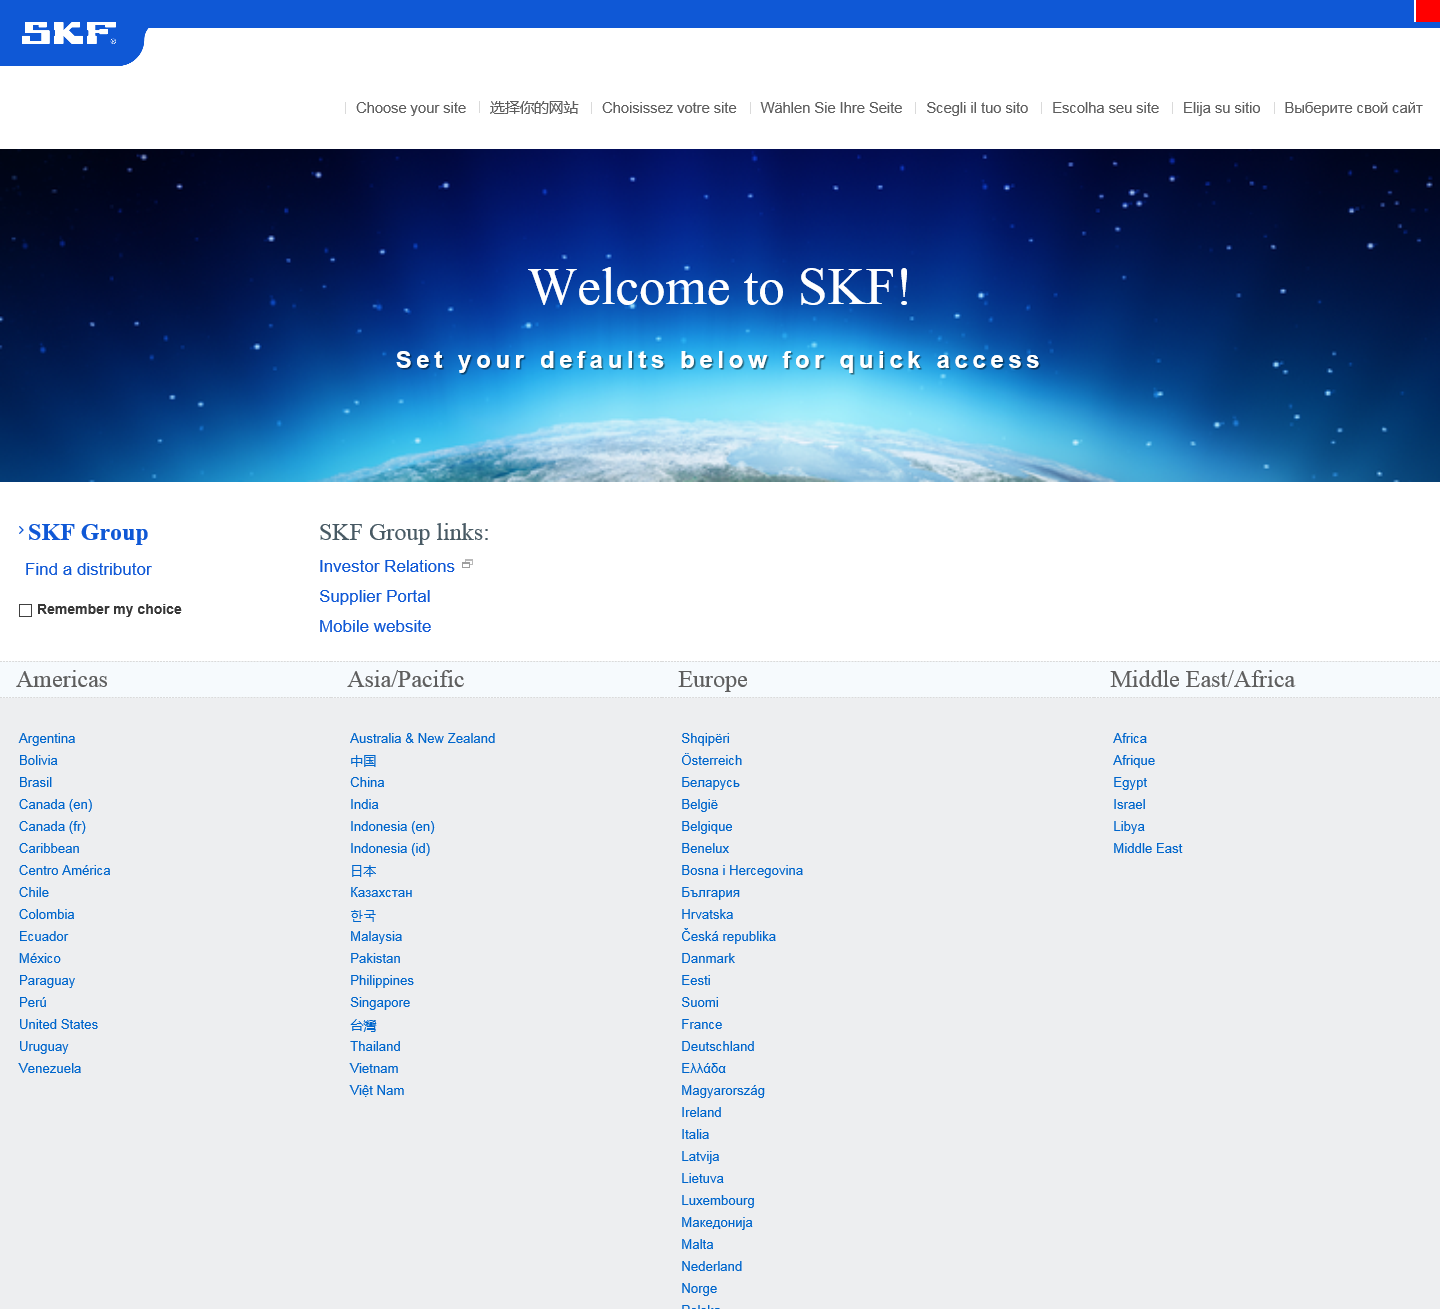Viewport: 1440px width, 1309px height.
Task: Choose Malaysia
Action: pos(376,936)
